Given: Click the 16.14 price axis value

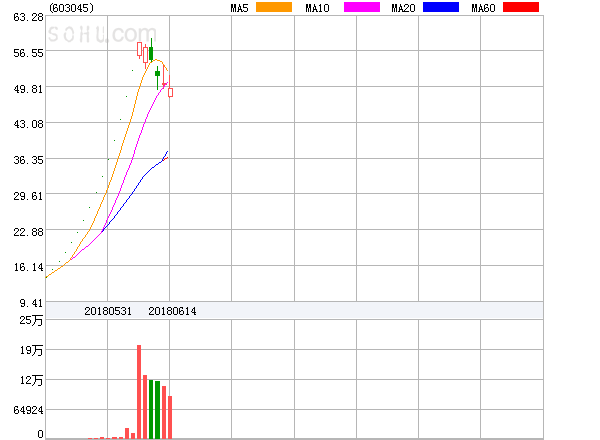Looking at the screenshot, I should (x=28, y=267).
